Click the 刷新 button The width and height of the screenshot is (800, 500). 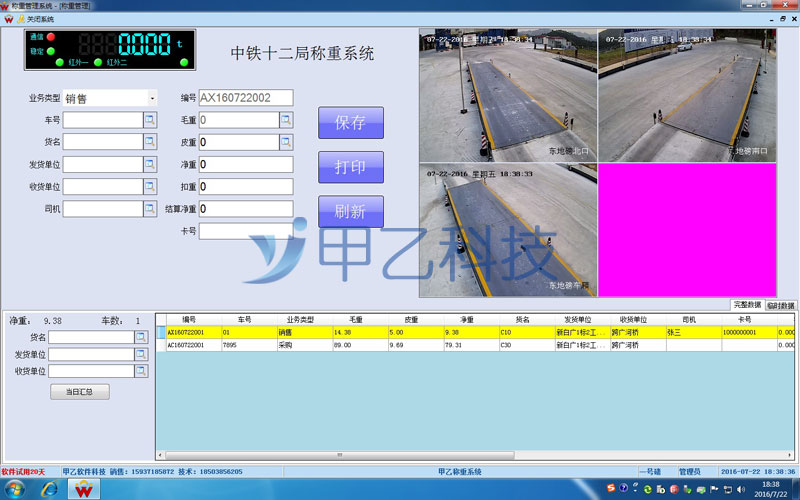click(350, 212)
